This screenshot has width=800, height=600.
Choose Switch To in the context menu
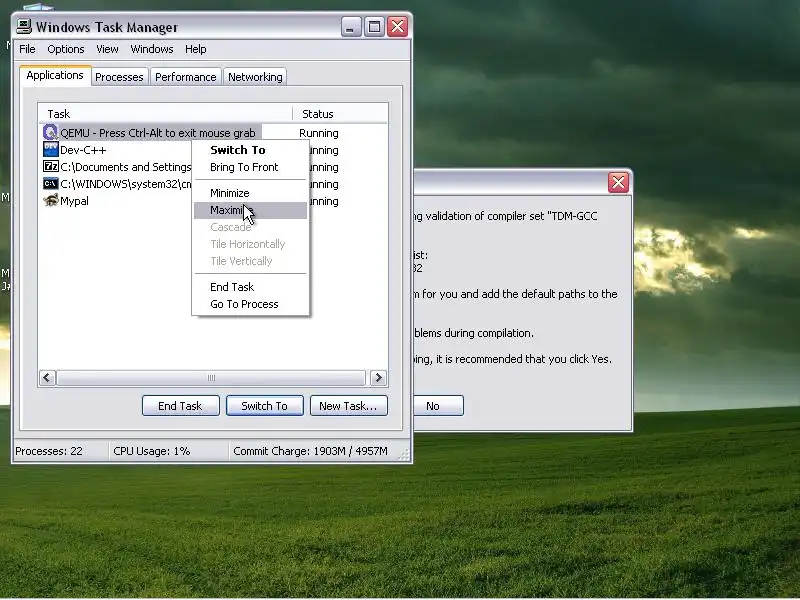coord(250,150)
